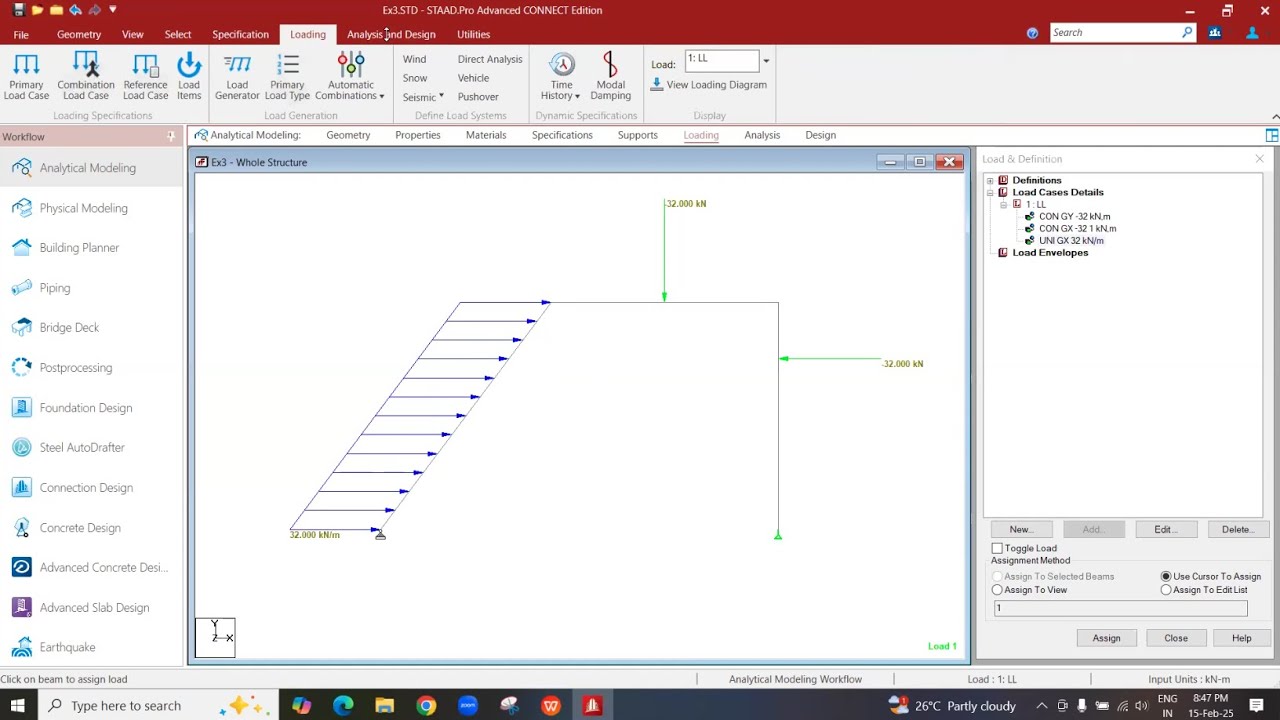Select the Properties page tab

point(417,135)
